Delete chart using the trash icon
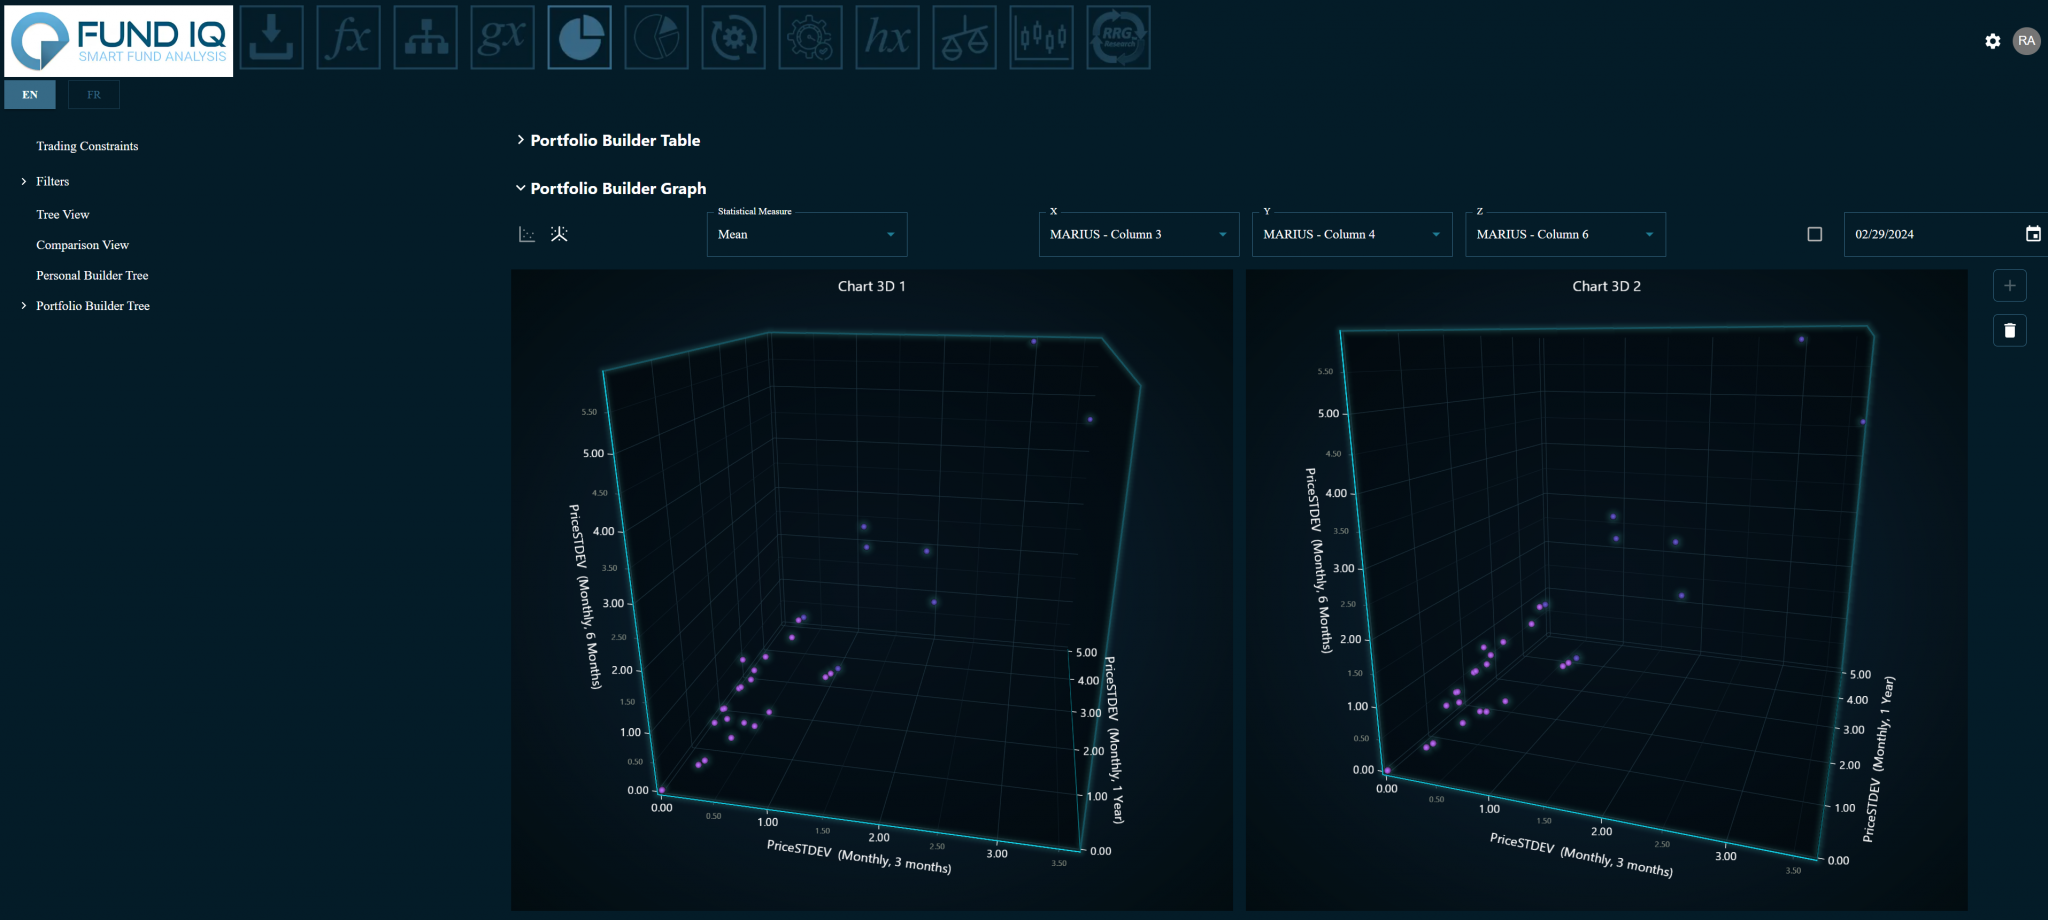 click(2009, 330)
